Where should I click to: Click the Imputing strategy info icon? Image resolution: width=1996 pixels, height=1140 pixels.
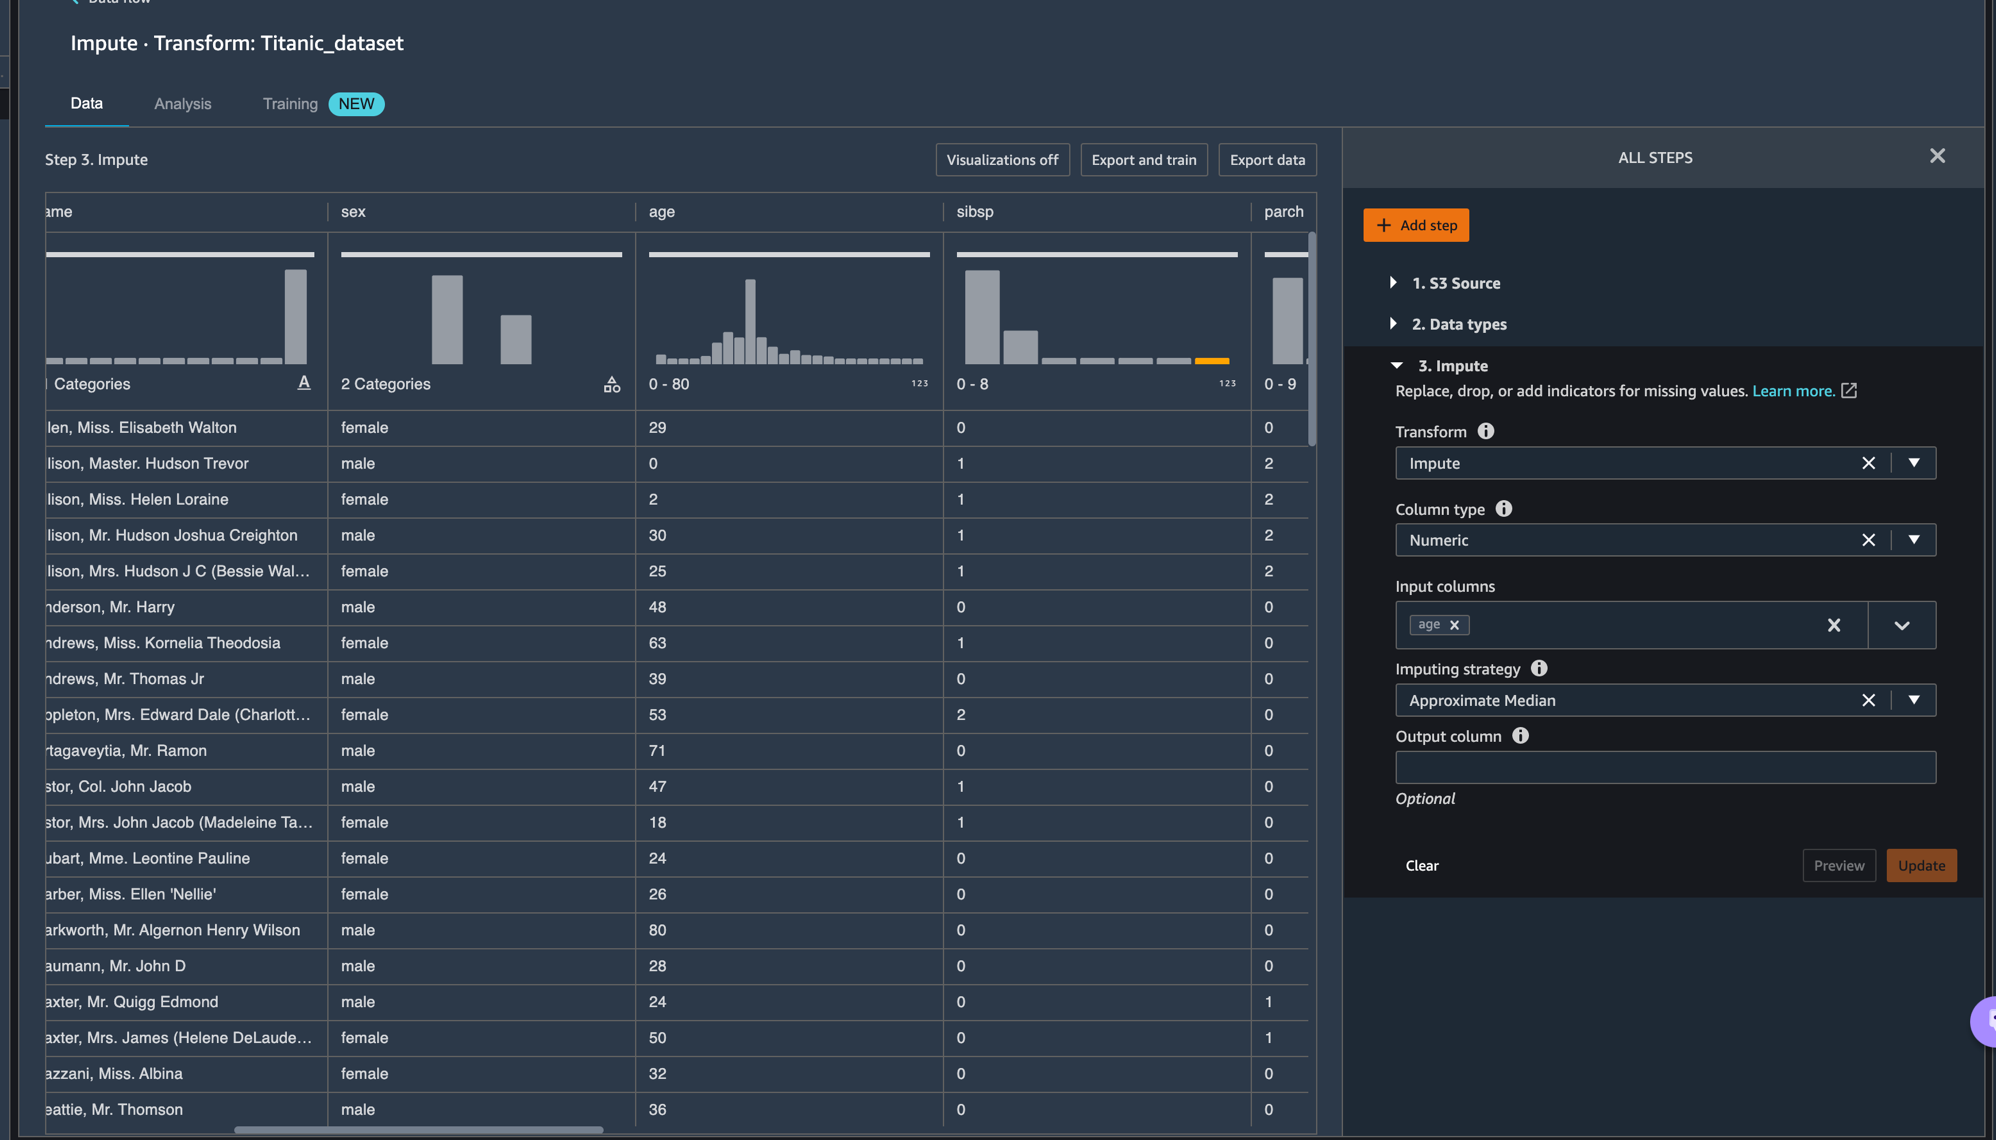1538,668
